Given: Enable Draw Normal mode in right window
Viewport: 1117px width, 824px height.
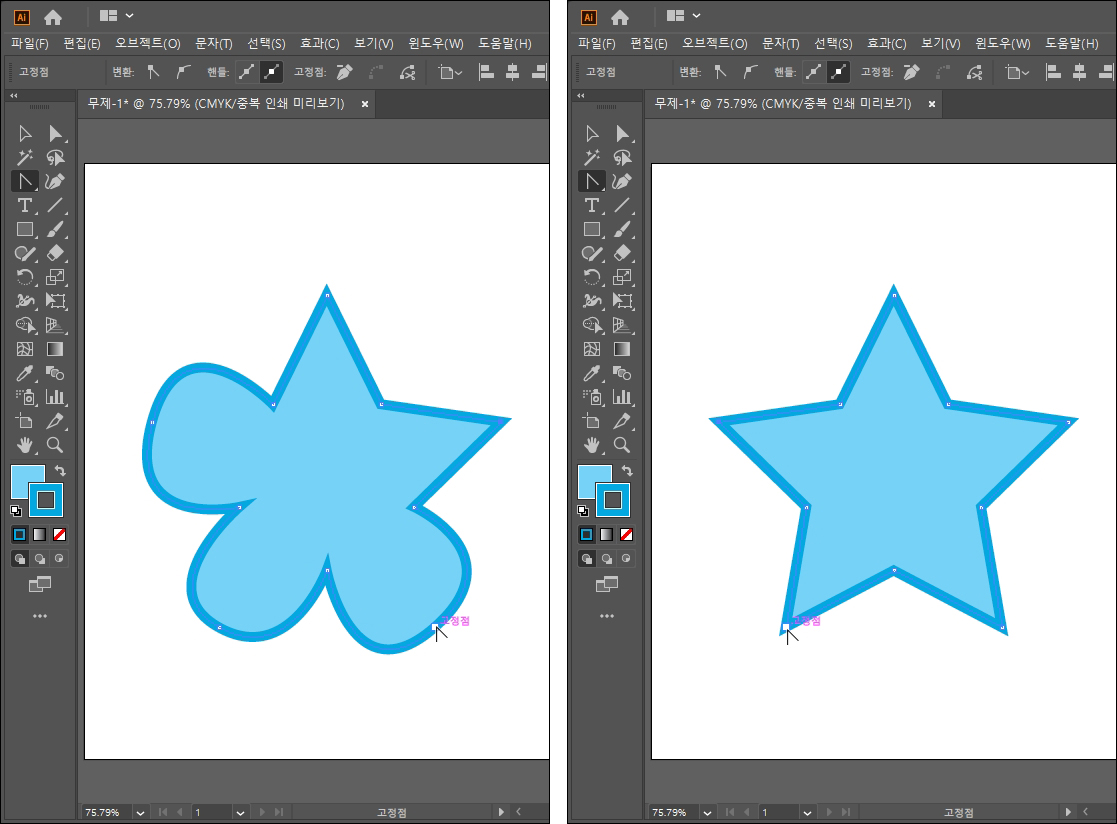Looking at the screenshot, I should [x=587, y=558].
